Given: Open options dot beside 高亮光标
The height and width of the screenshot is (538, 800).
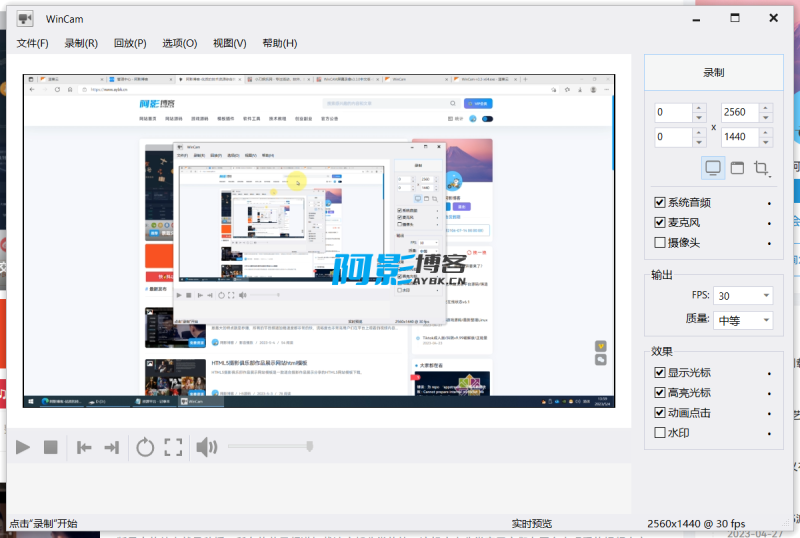Looking at the screenshot, I should (769, 394).
